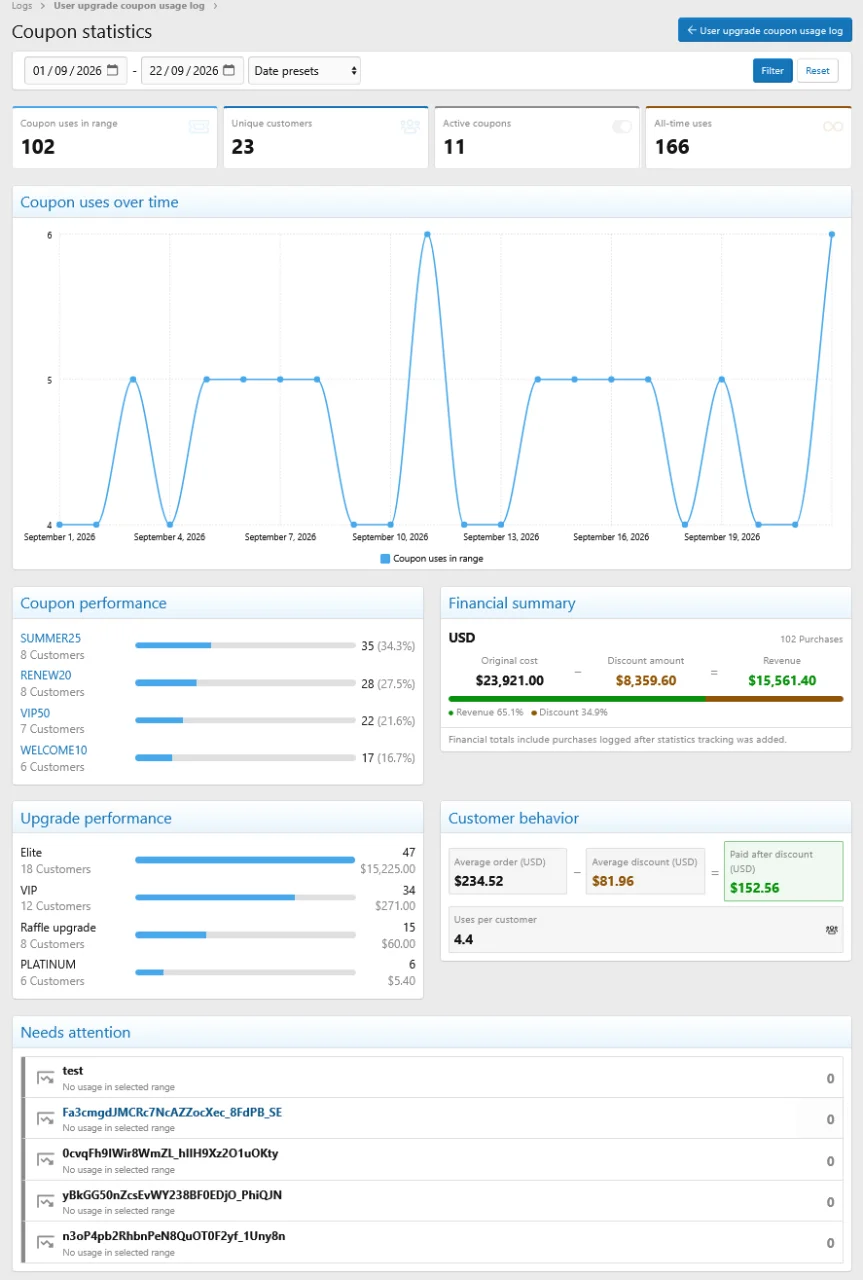Click the start date field 01/09/2026

tap(76, 71)
